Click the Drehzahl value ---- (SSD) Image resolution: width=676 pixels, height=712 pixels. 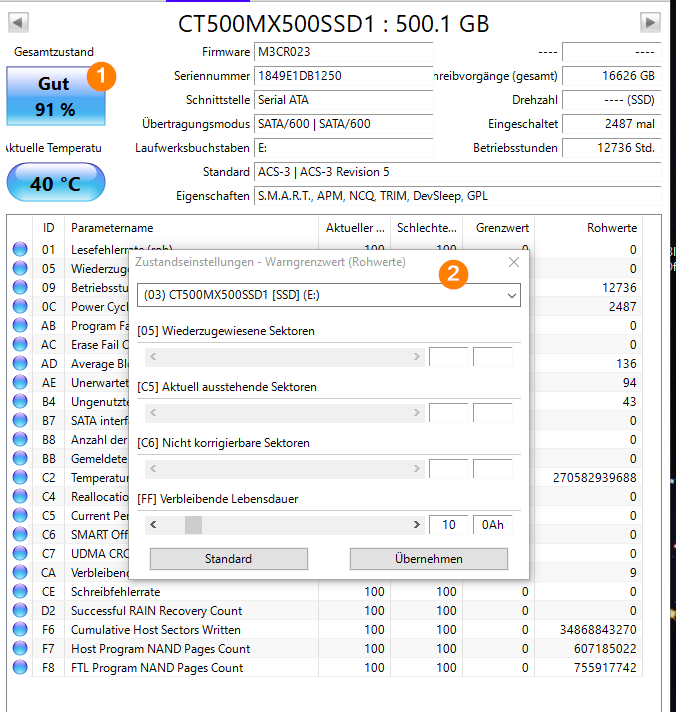(612, 100)
